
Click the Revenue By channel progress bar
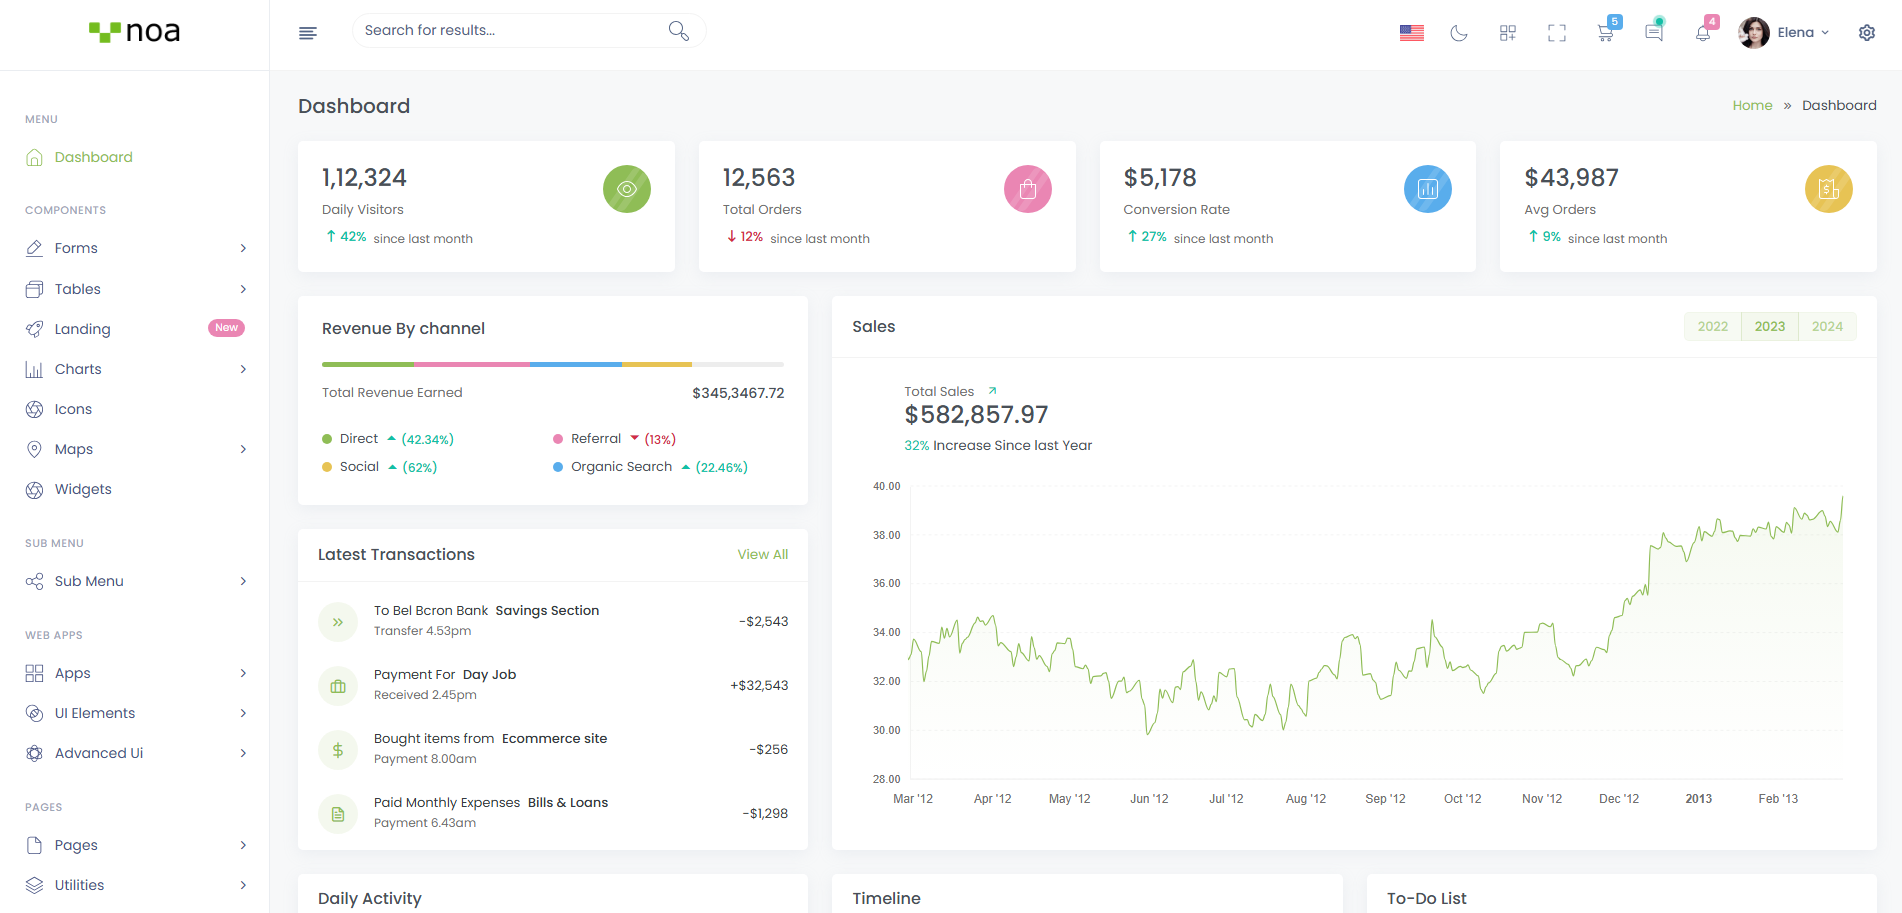[553, 364]
